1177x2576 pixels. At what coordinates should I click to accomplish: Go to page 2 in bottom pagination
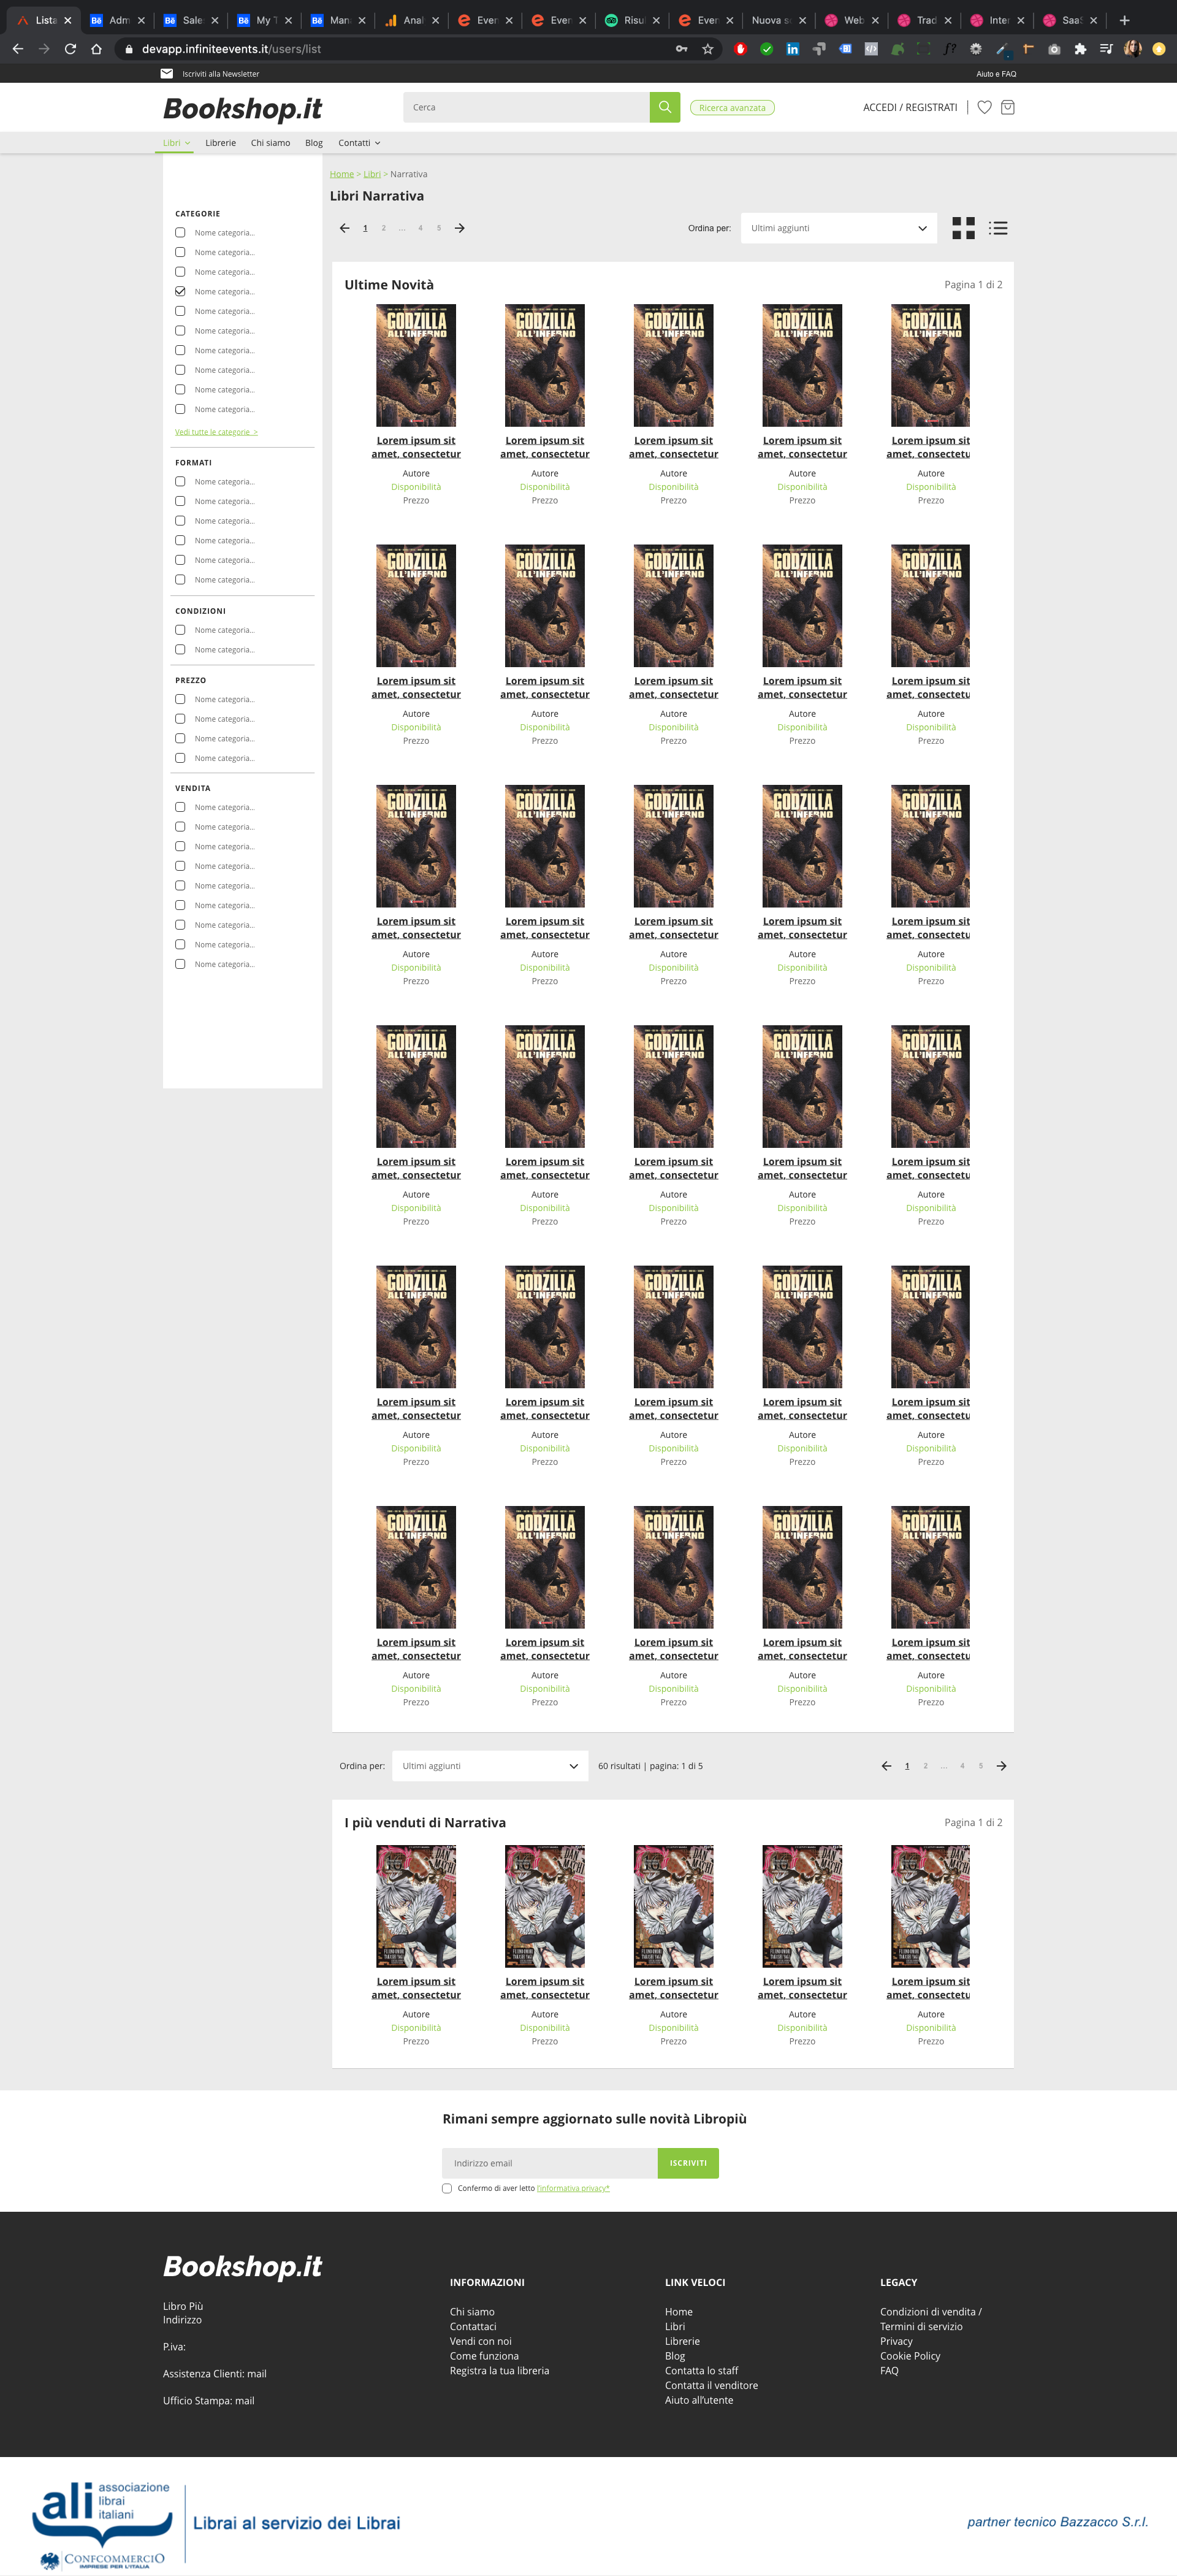point(925,1766)
